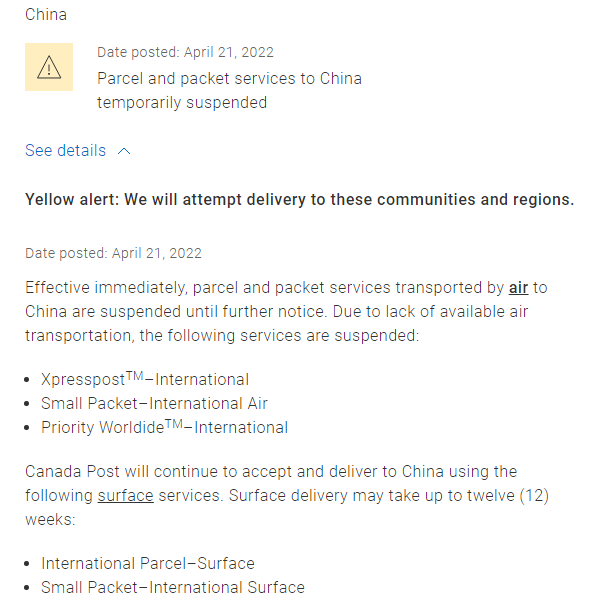Click the bold Yellow alert heading
This screenshot has width=590, height=611.
pos(300,200)
